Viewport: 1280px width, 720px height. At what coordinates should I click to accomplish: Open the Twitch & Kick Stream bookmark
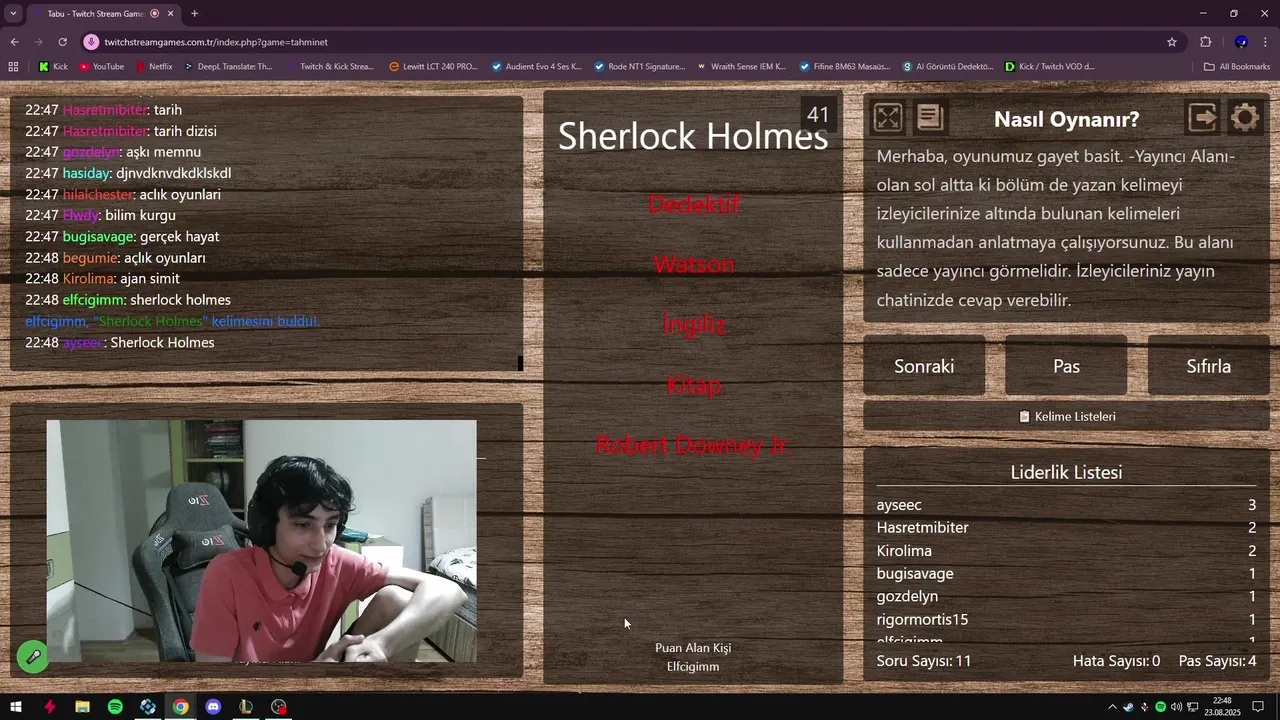pos(329,67)
